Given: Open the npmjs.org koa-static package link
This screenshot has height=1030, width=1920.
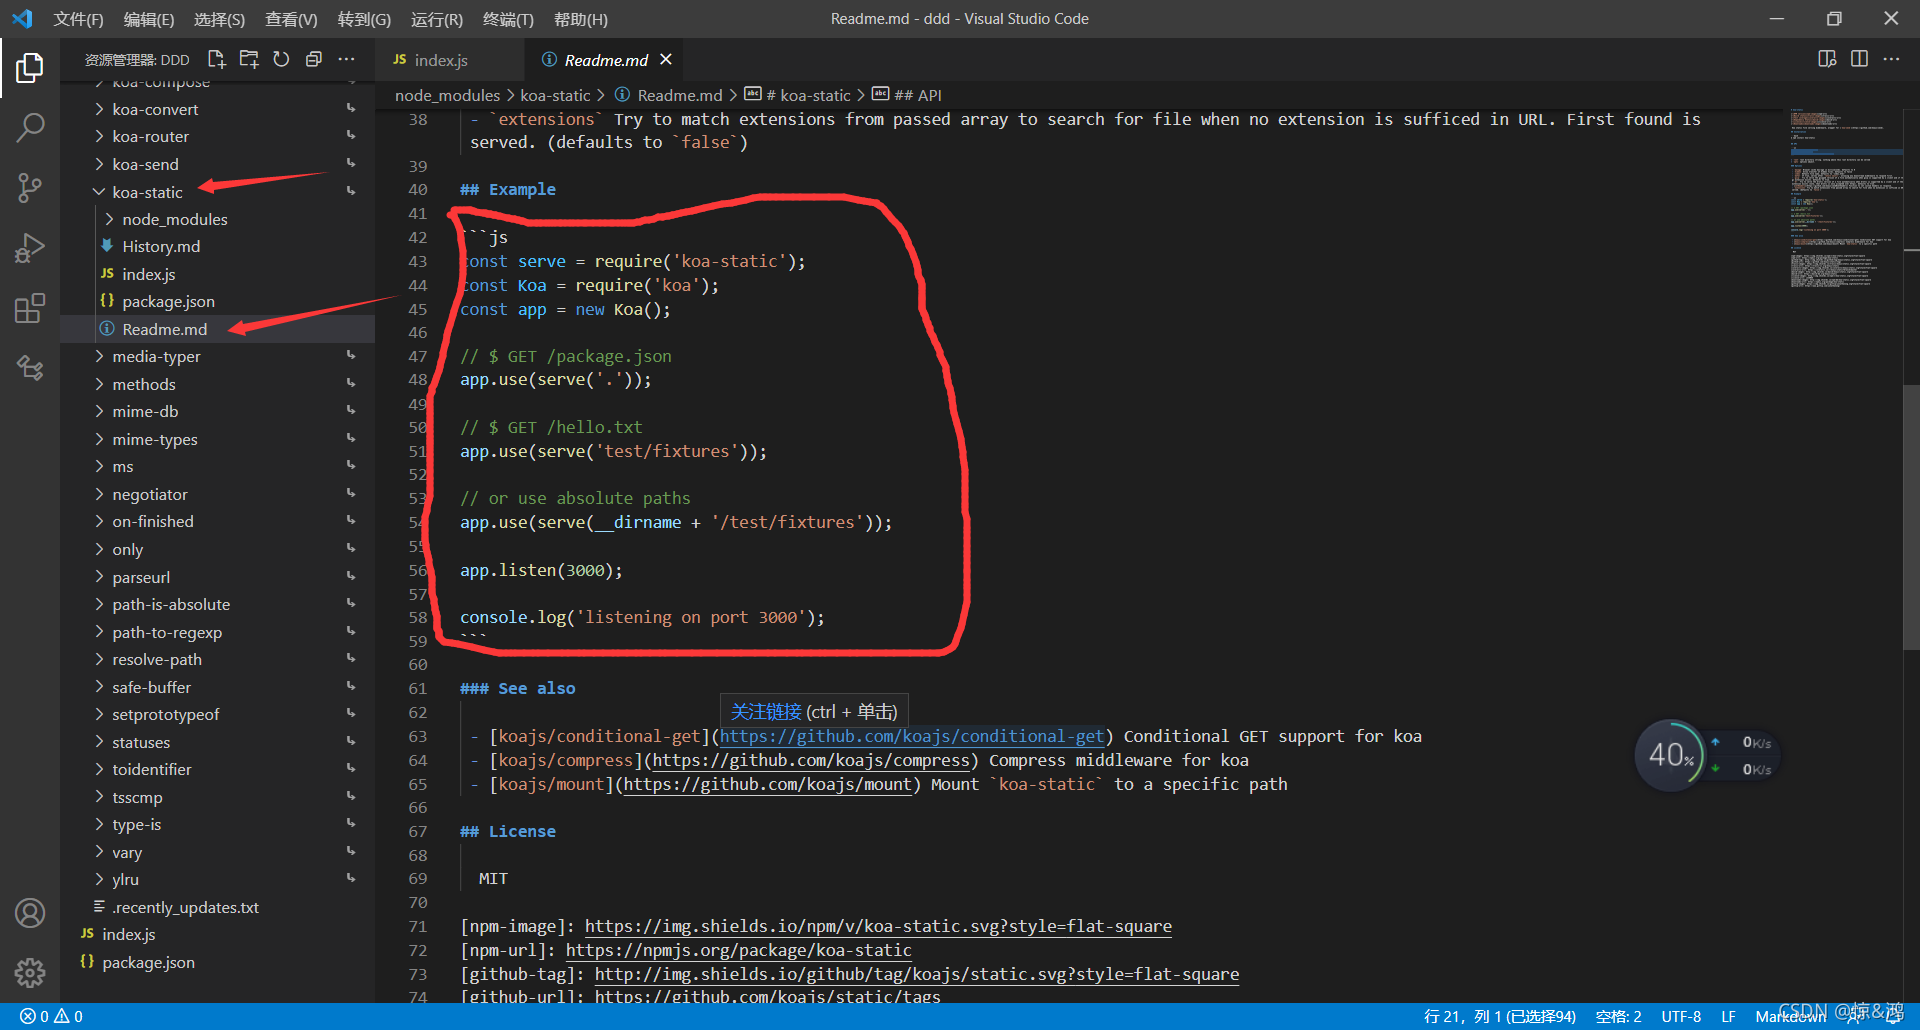Looking at the screenshot, I should (x=738, y=950).
